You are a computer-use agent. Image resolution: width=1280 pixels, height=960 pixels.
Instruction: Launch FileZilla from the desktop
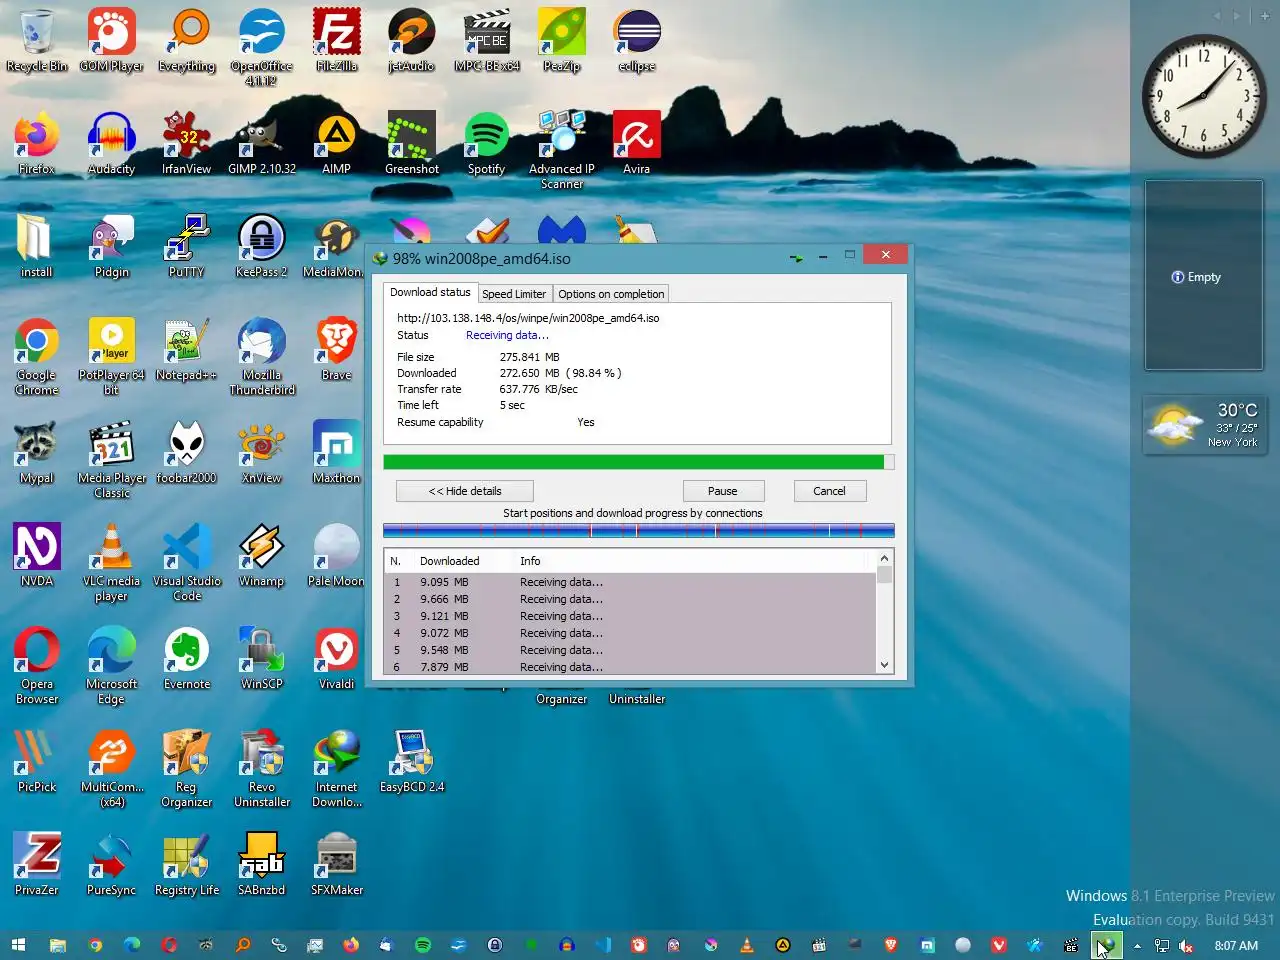(x=337, y=40)
